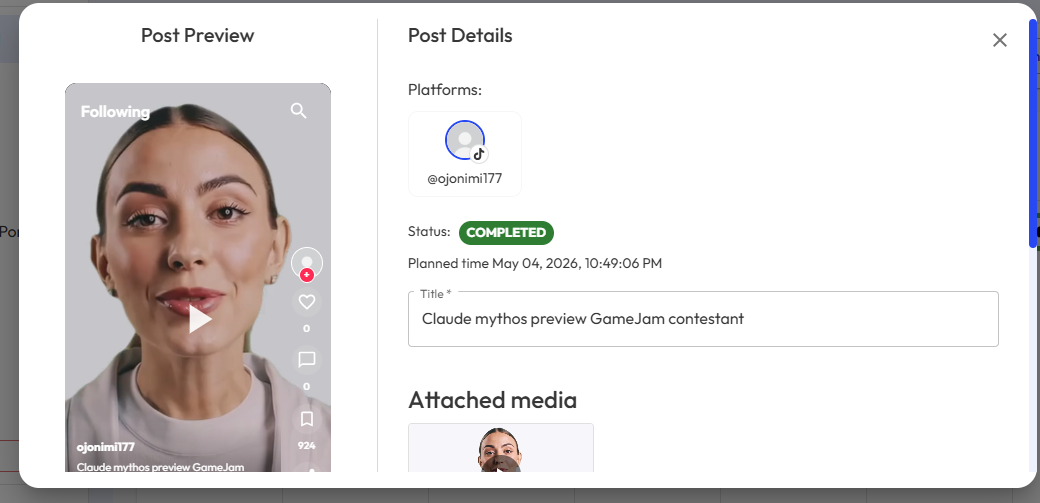Play the preview video
The width and height of the screenshot is (1040, 503).
[199, 319]
